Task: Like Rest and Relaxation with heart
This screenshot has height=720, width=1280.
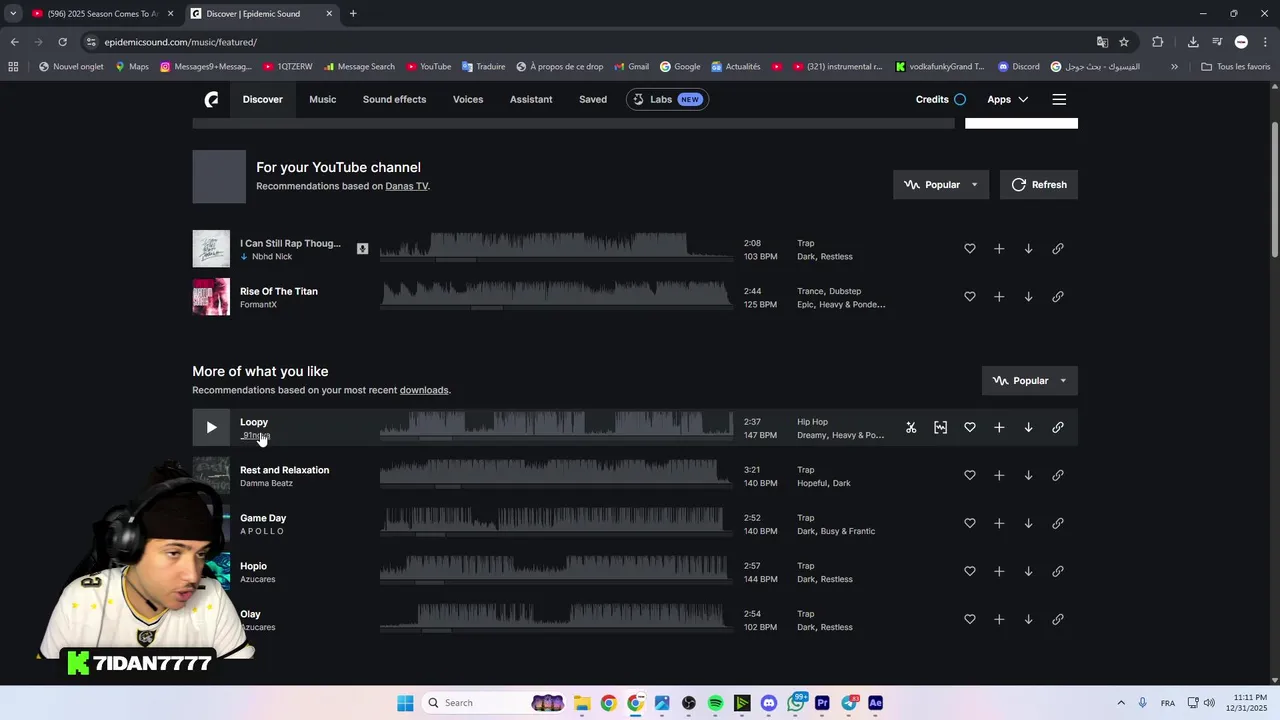Action: (x=970, y=476)
